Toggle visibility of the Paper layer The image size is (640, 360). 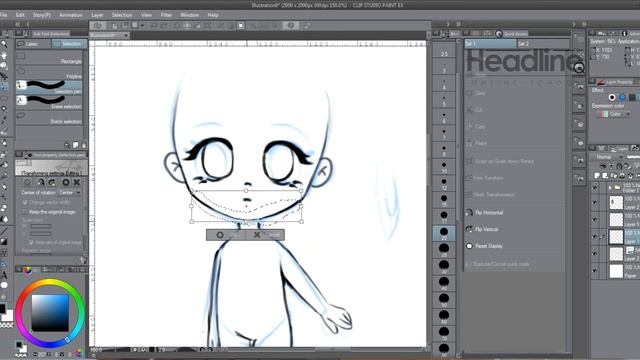tap(595, 271)
